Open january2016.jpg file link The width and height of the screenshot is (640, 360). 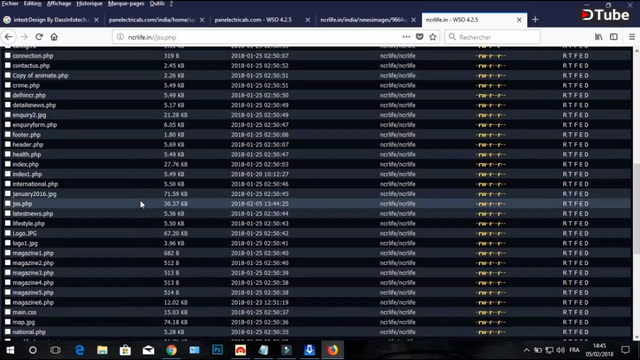click(34, 194)
